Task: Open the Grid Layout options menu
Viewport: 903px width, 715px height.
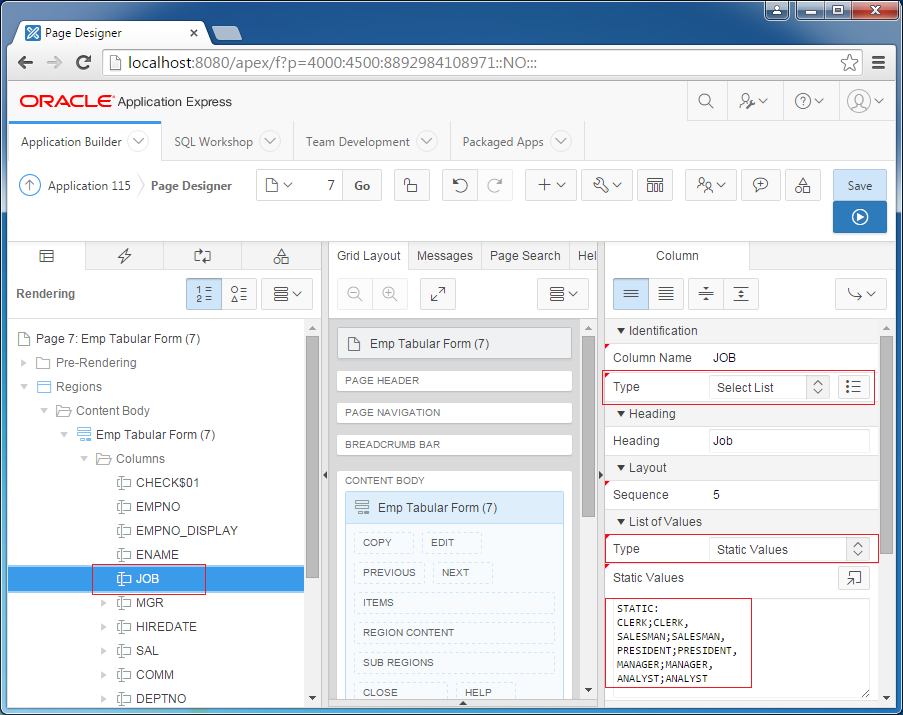Action: click(x=563, y=294)
